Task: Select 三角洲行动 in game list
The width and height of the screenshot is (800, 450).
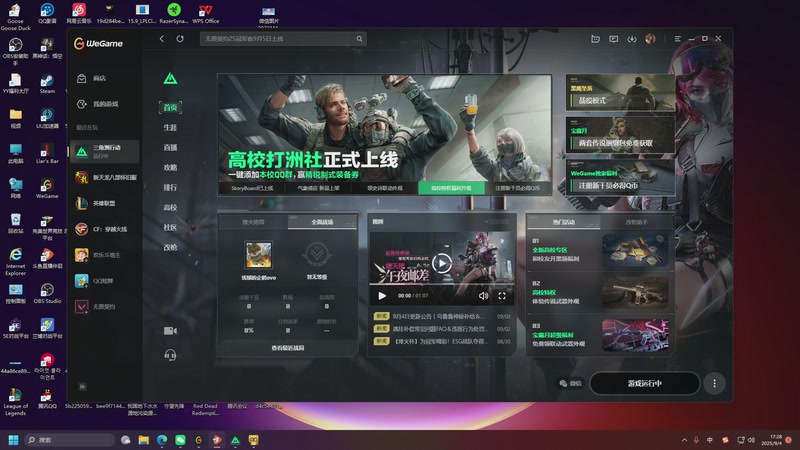Action: (104, 152)
